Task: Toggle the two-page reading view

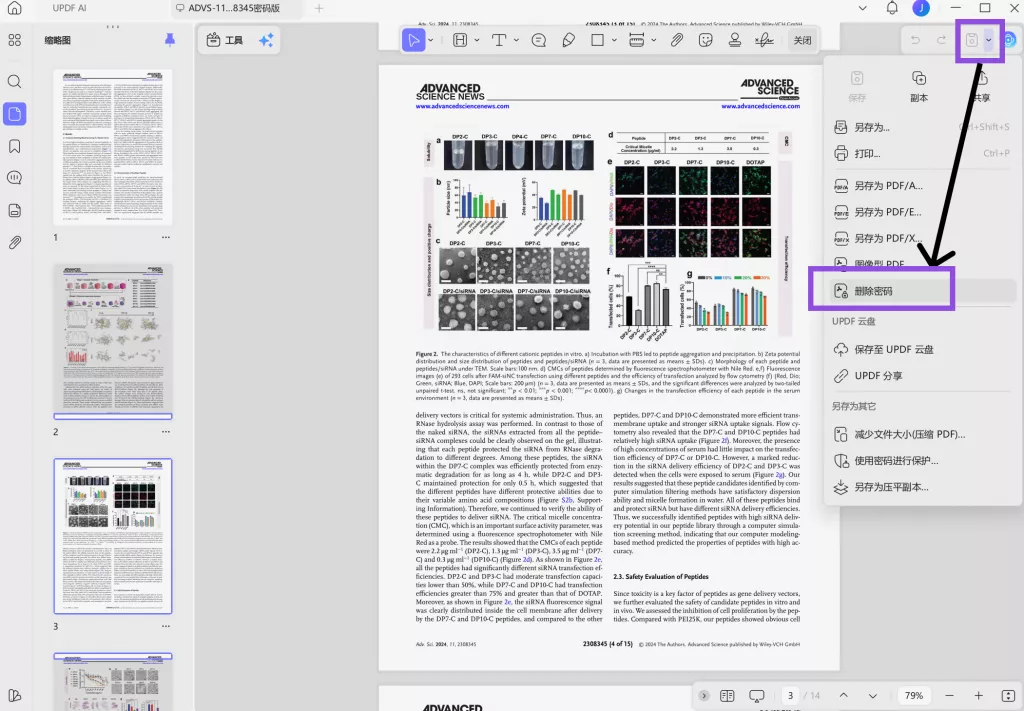Action: [x=727, y=696]
